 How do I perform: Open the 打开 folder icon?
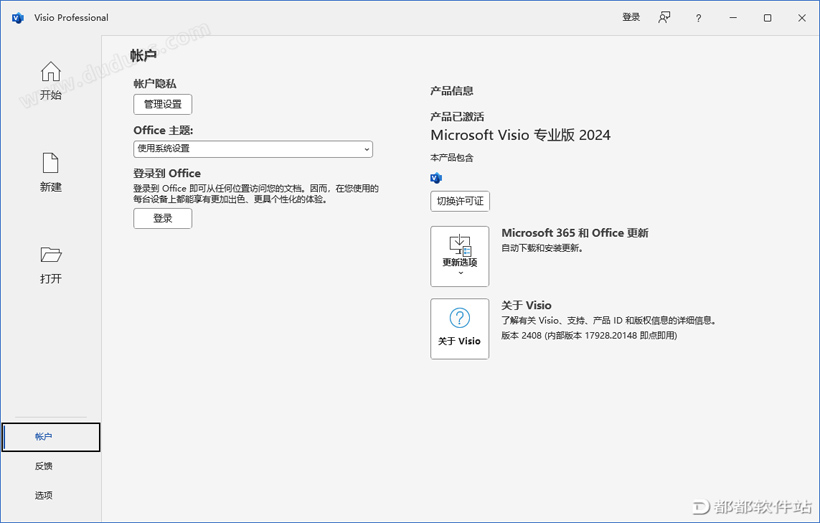click(x=51, y=255)
